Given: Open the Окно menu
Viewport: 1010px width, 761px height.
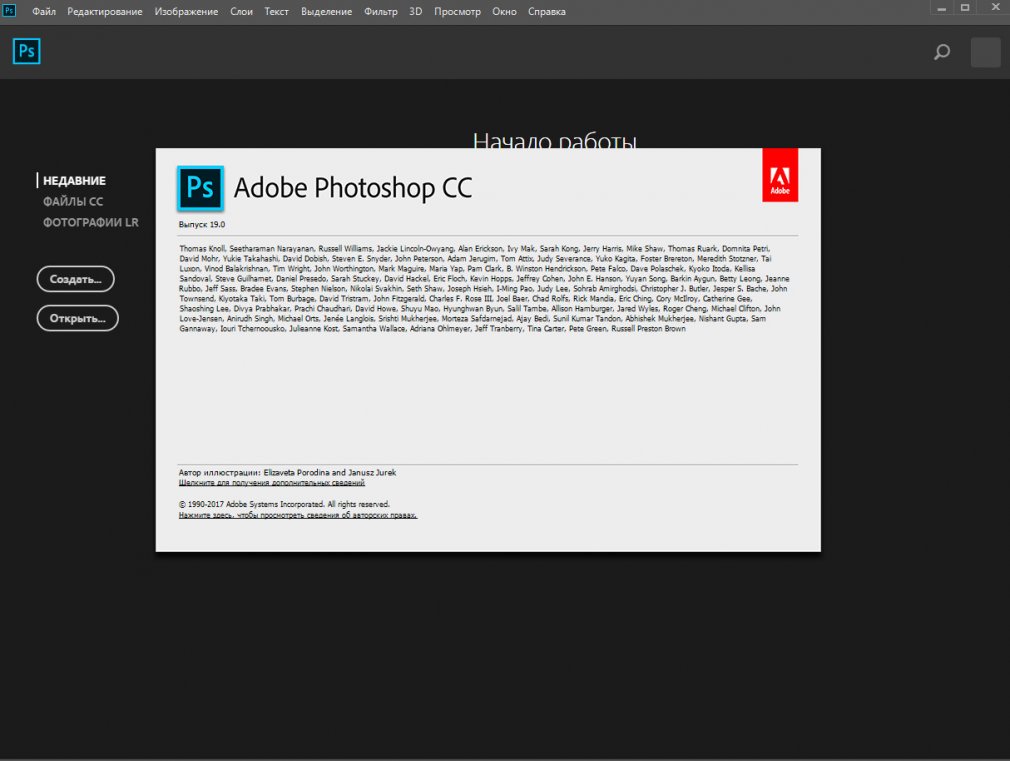Looking at the screenshot, I should pyautogui.click(x=504, y=12).
